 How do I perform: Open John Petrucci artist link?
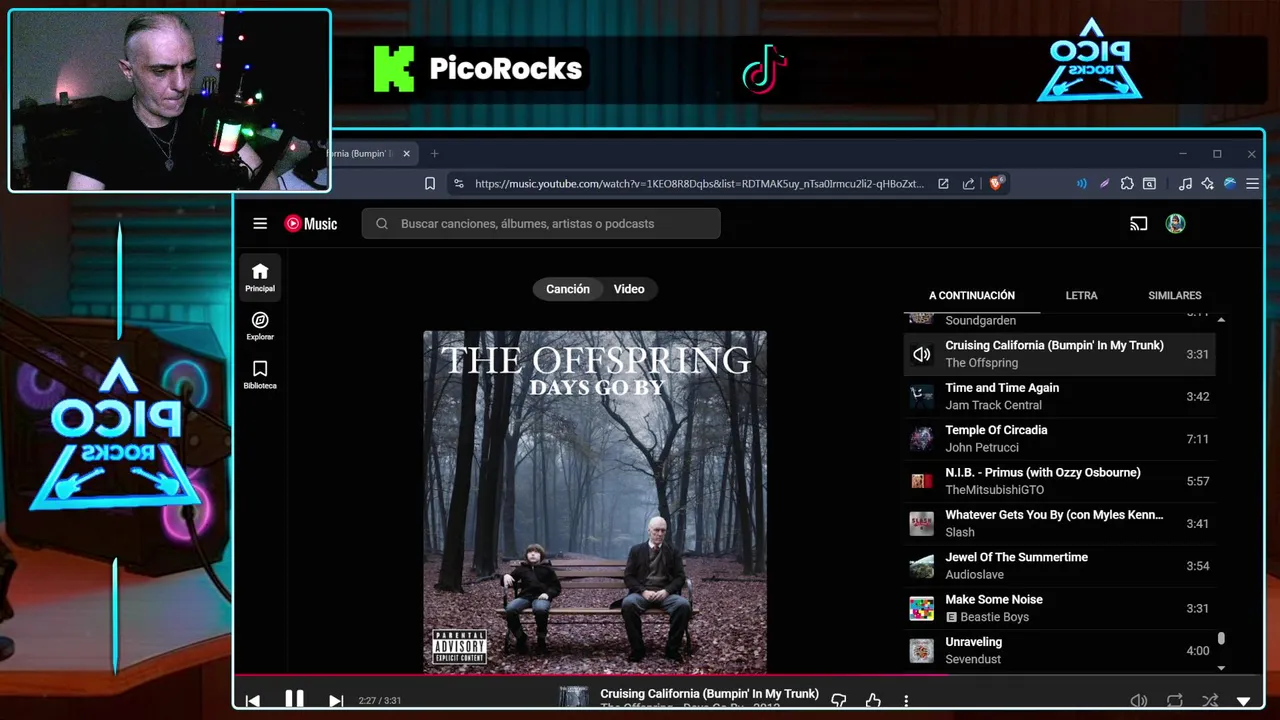tap(982, 448)
